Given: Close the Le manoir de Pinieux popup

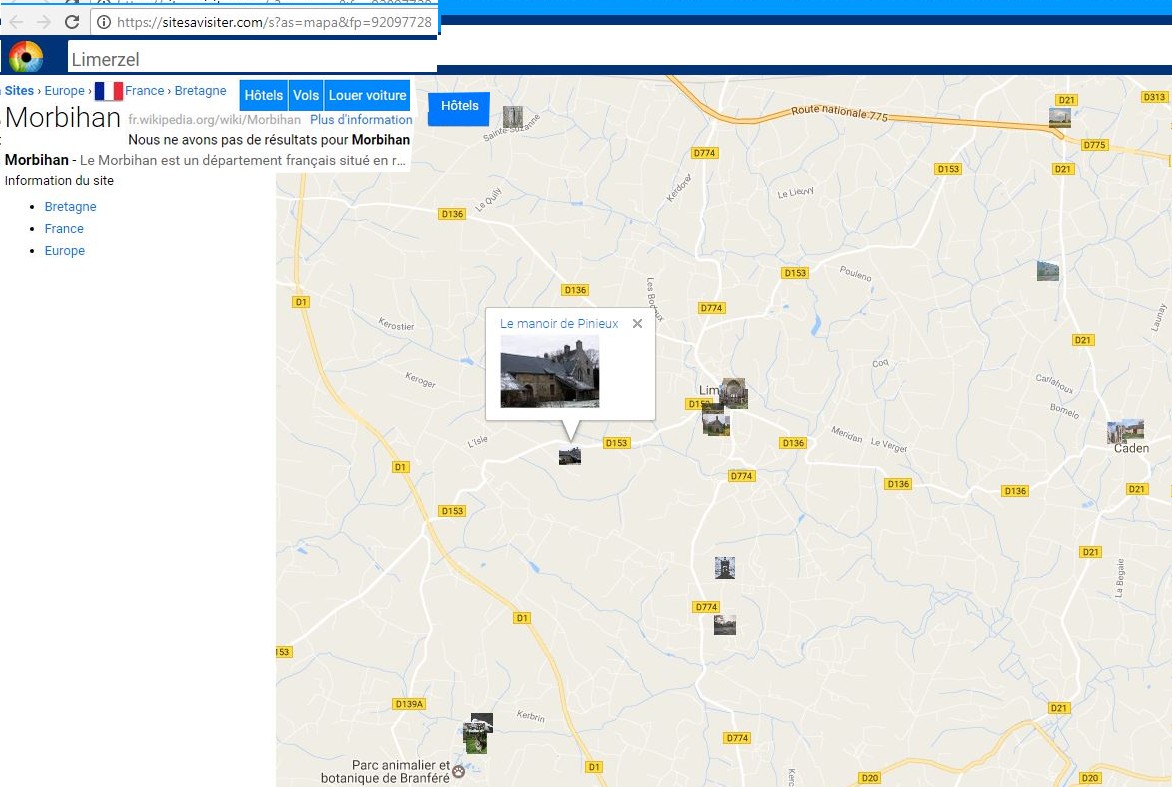Looking at the screenshot, I should point(637,324).
